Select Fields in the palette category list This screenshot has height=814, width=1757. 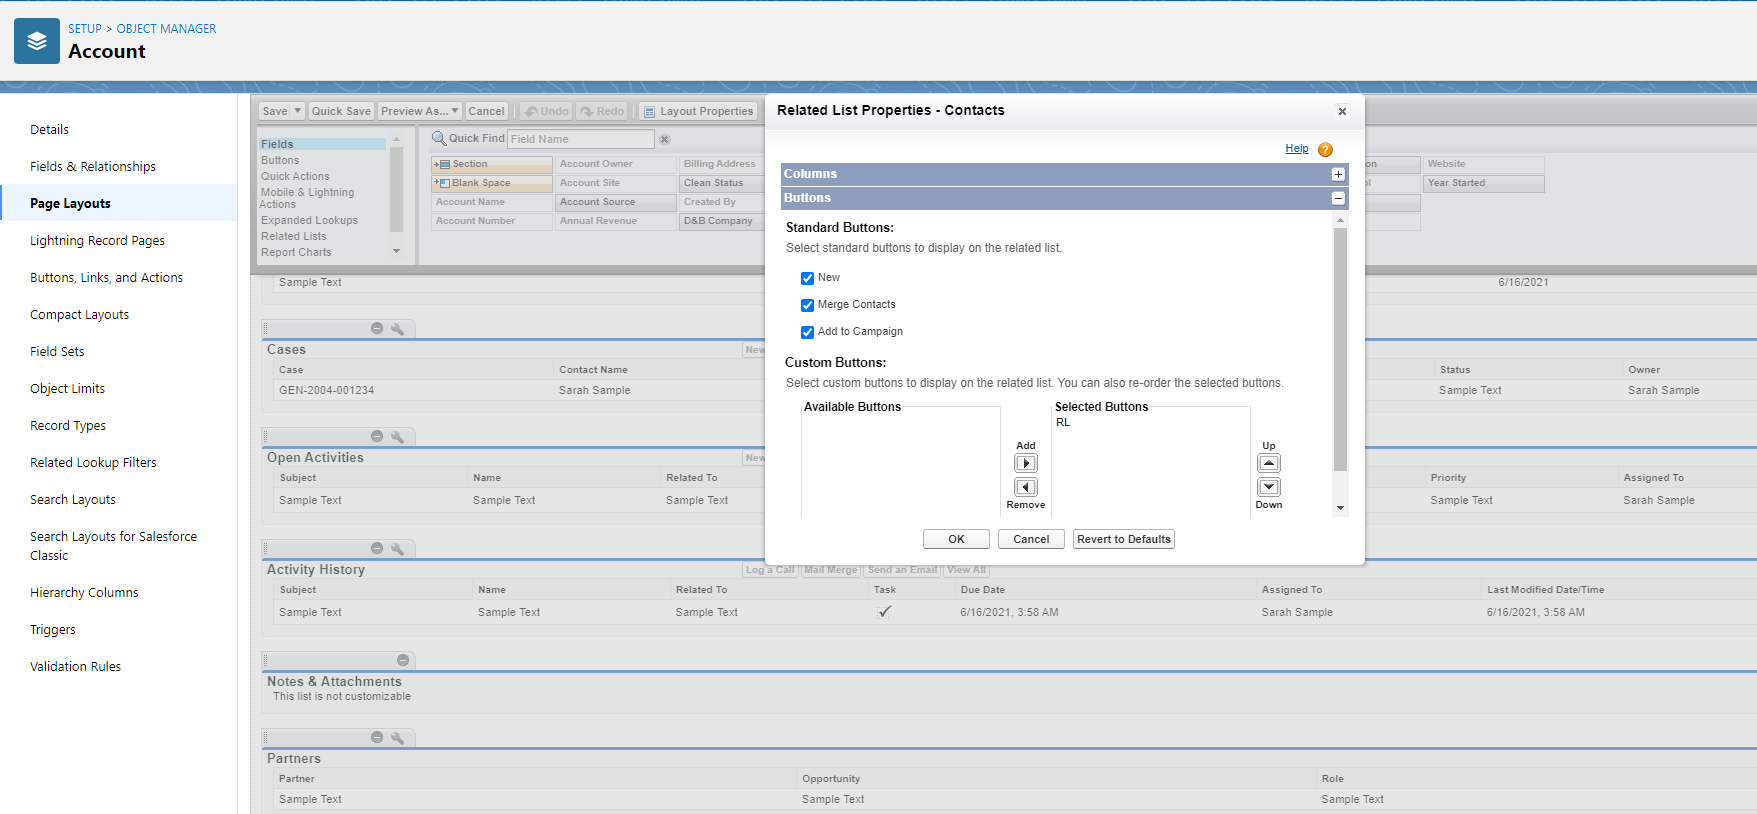coord(322,144)
